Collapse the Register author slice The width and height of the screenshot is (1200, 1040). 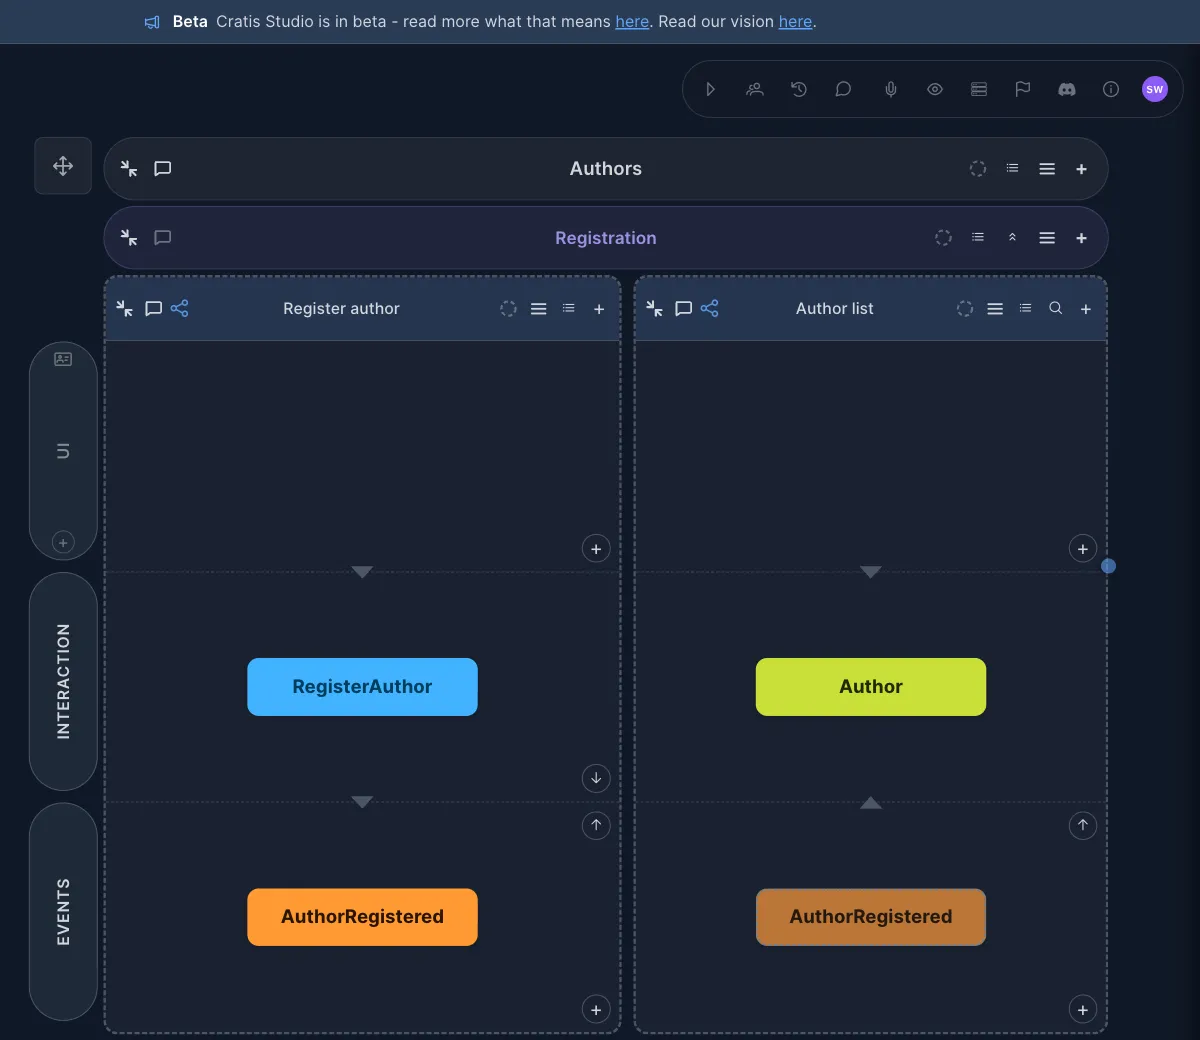pos(125,308)
